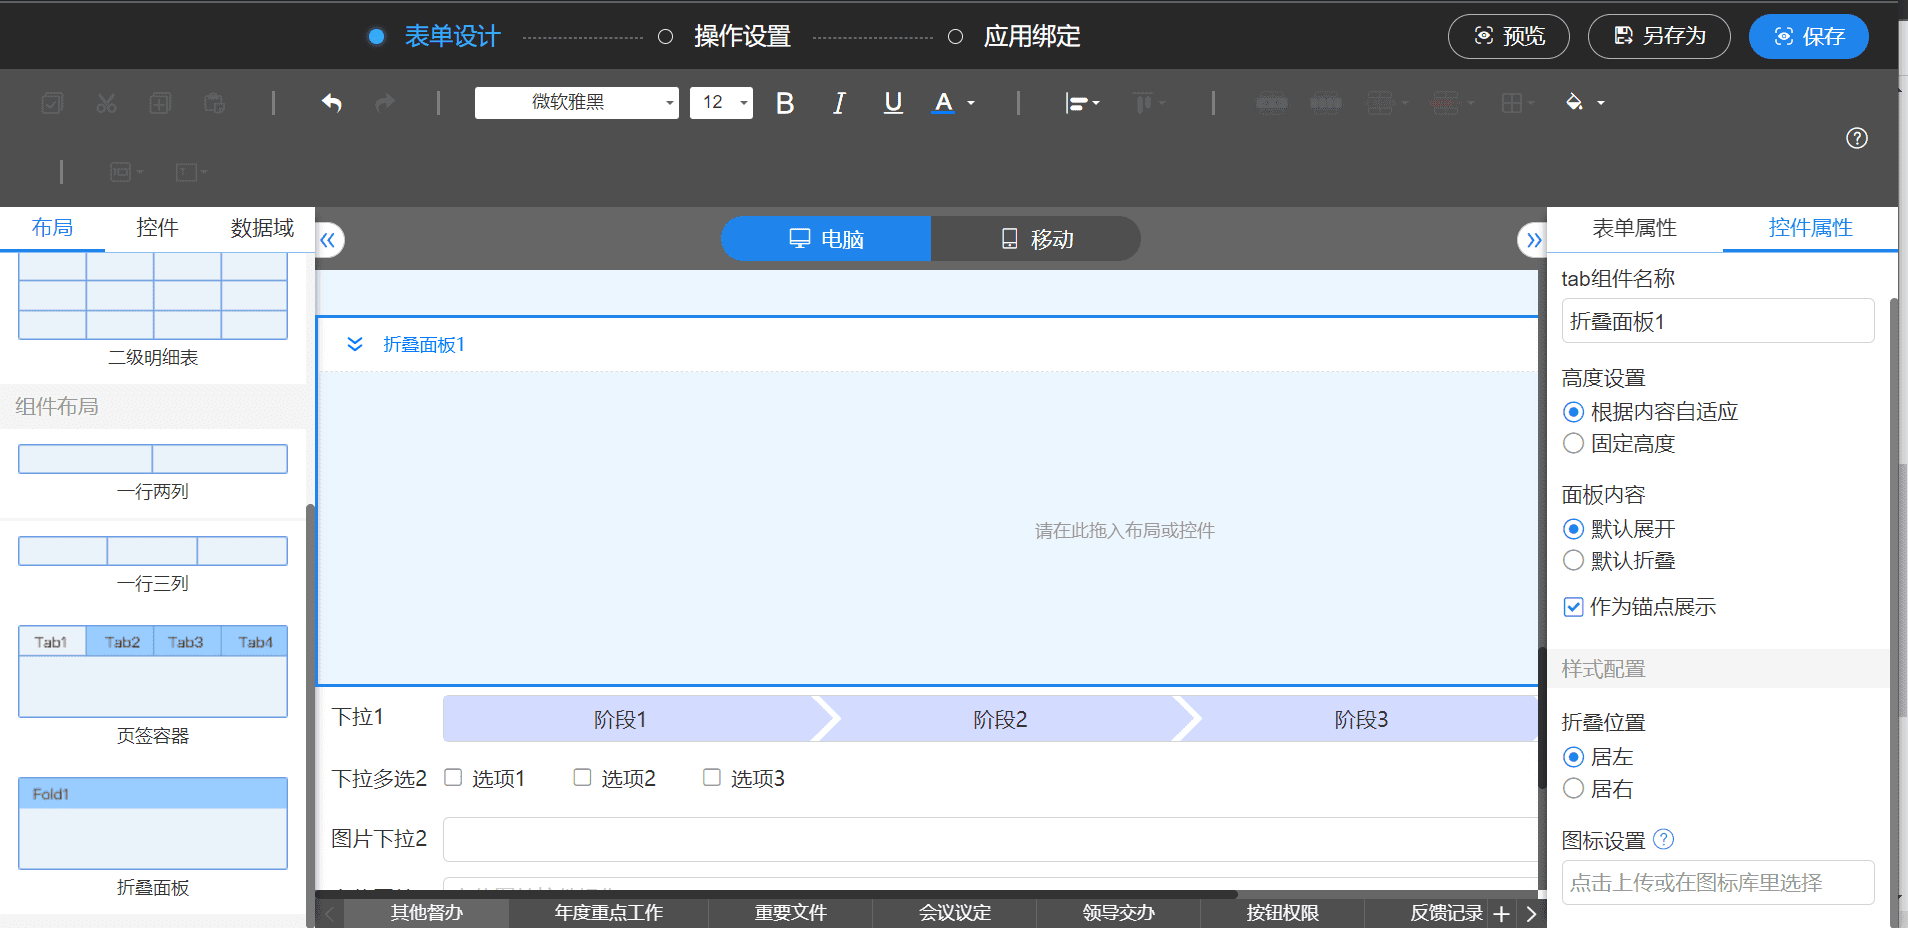Switch to the 移动 device view

coord(1036,239)
